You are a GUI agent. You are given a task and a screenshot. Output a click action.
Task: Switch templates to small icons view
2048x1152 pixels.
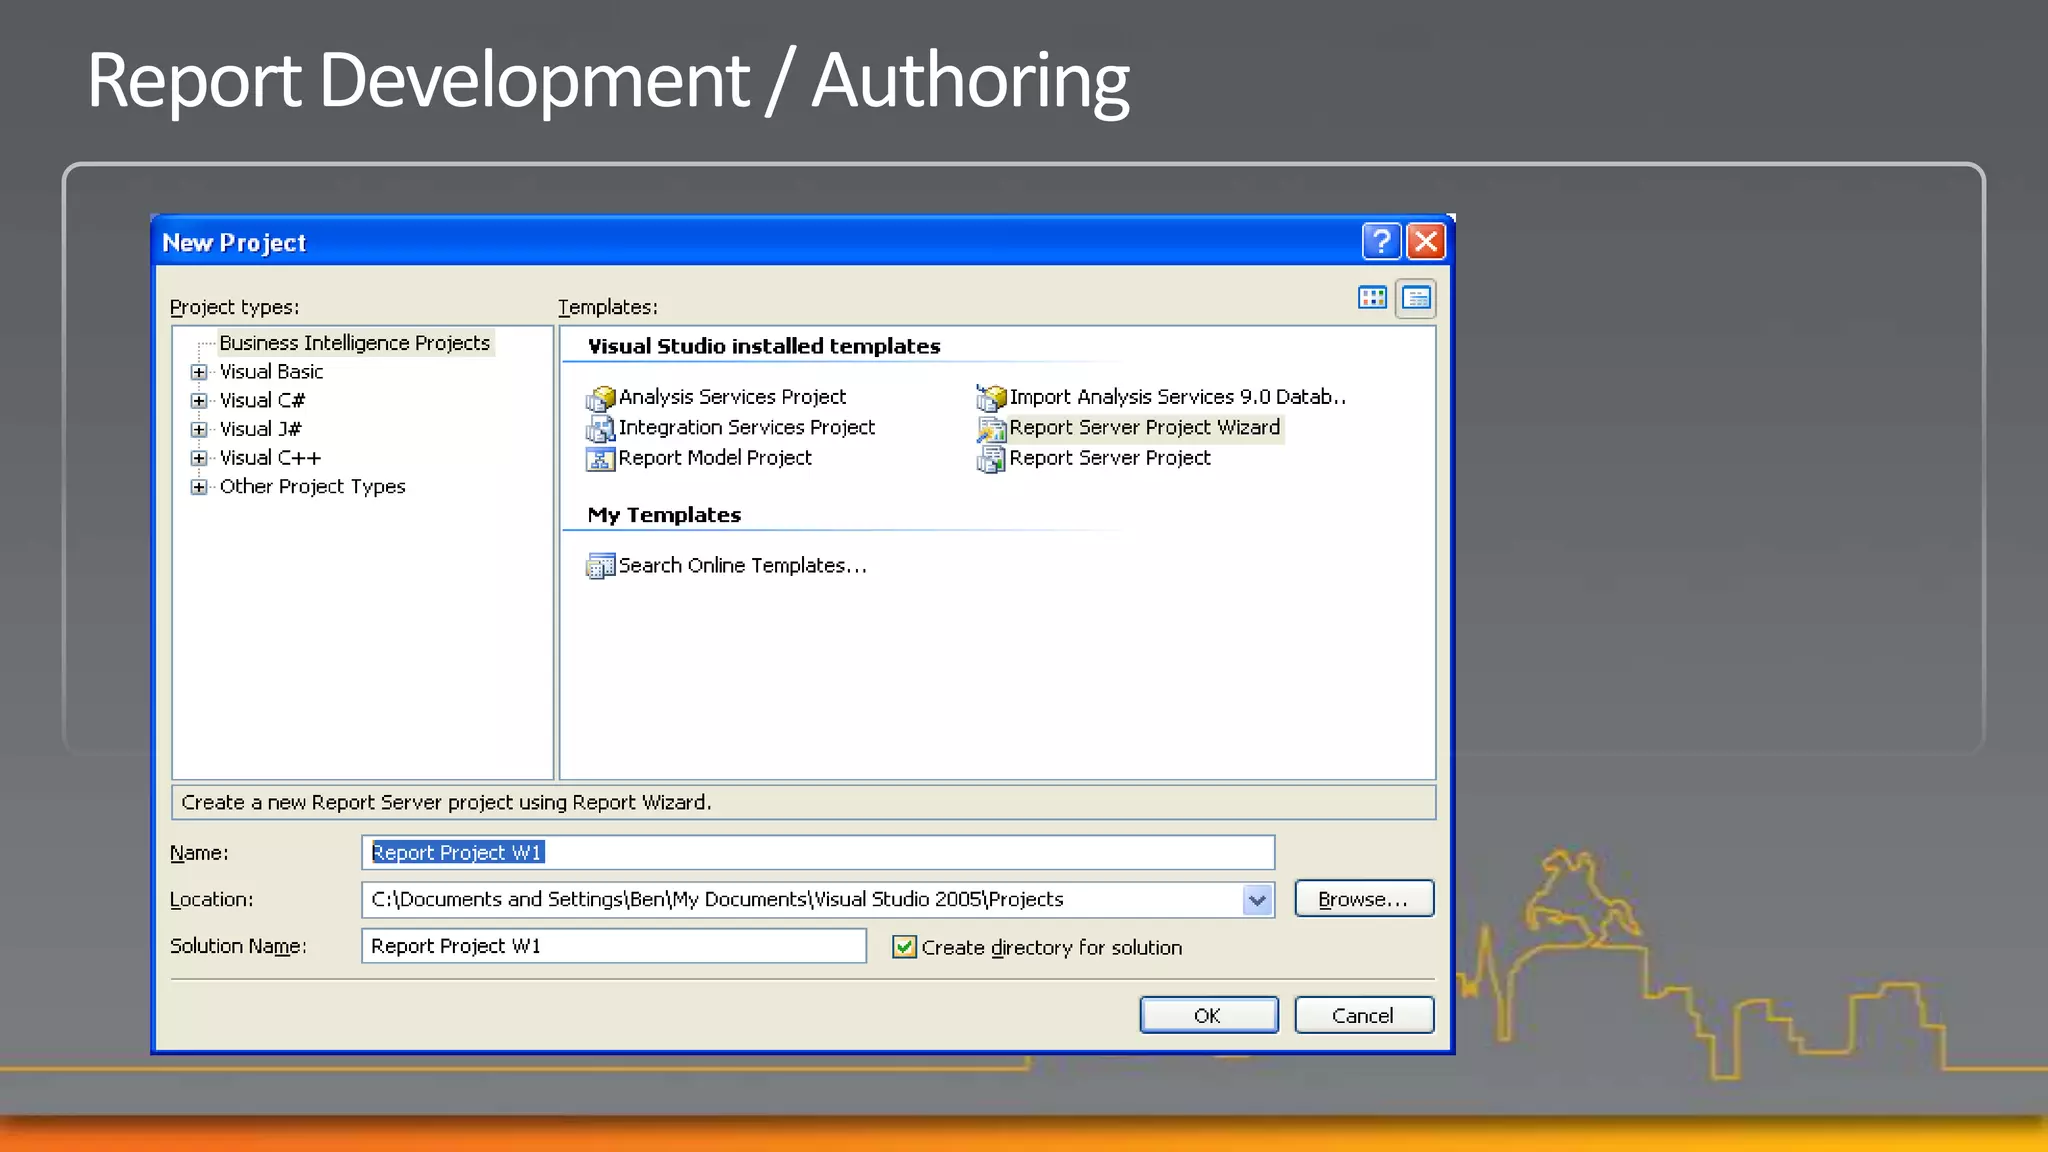pyautogui.click(x=1416, y=298)
